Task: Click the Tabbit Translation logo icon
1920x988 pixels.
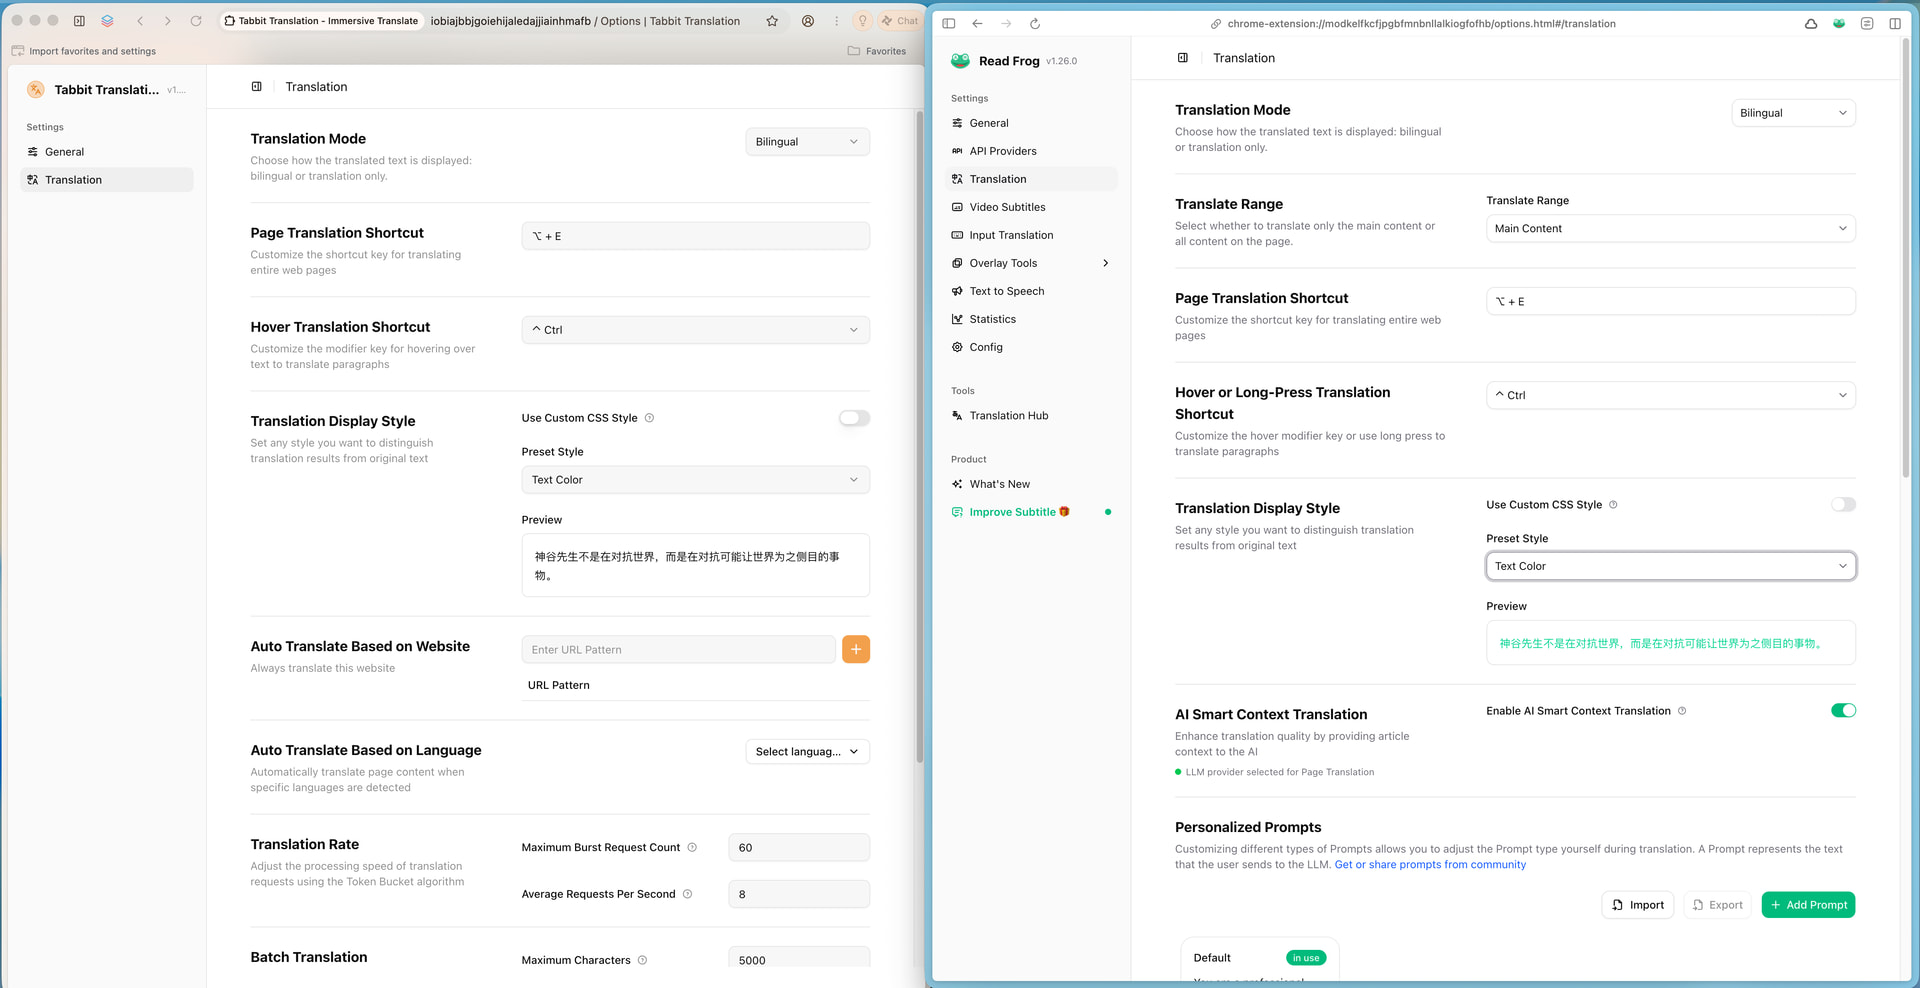Action: pyautogui.click(x=36, y=90)
